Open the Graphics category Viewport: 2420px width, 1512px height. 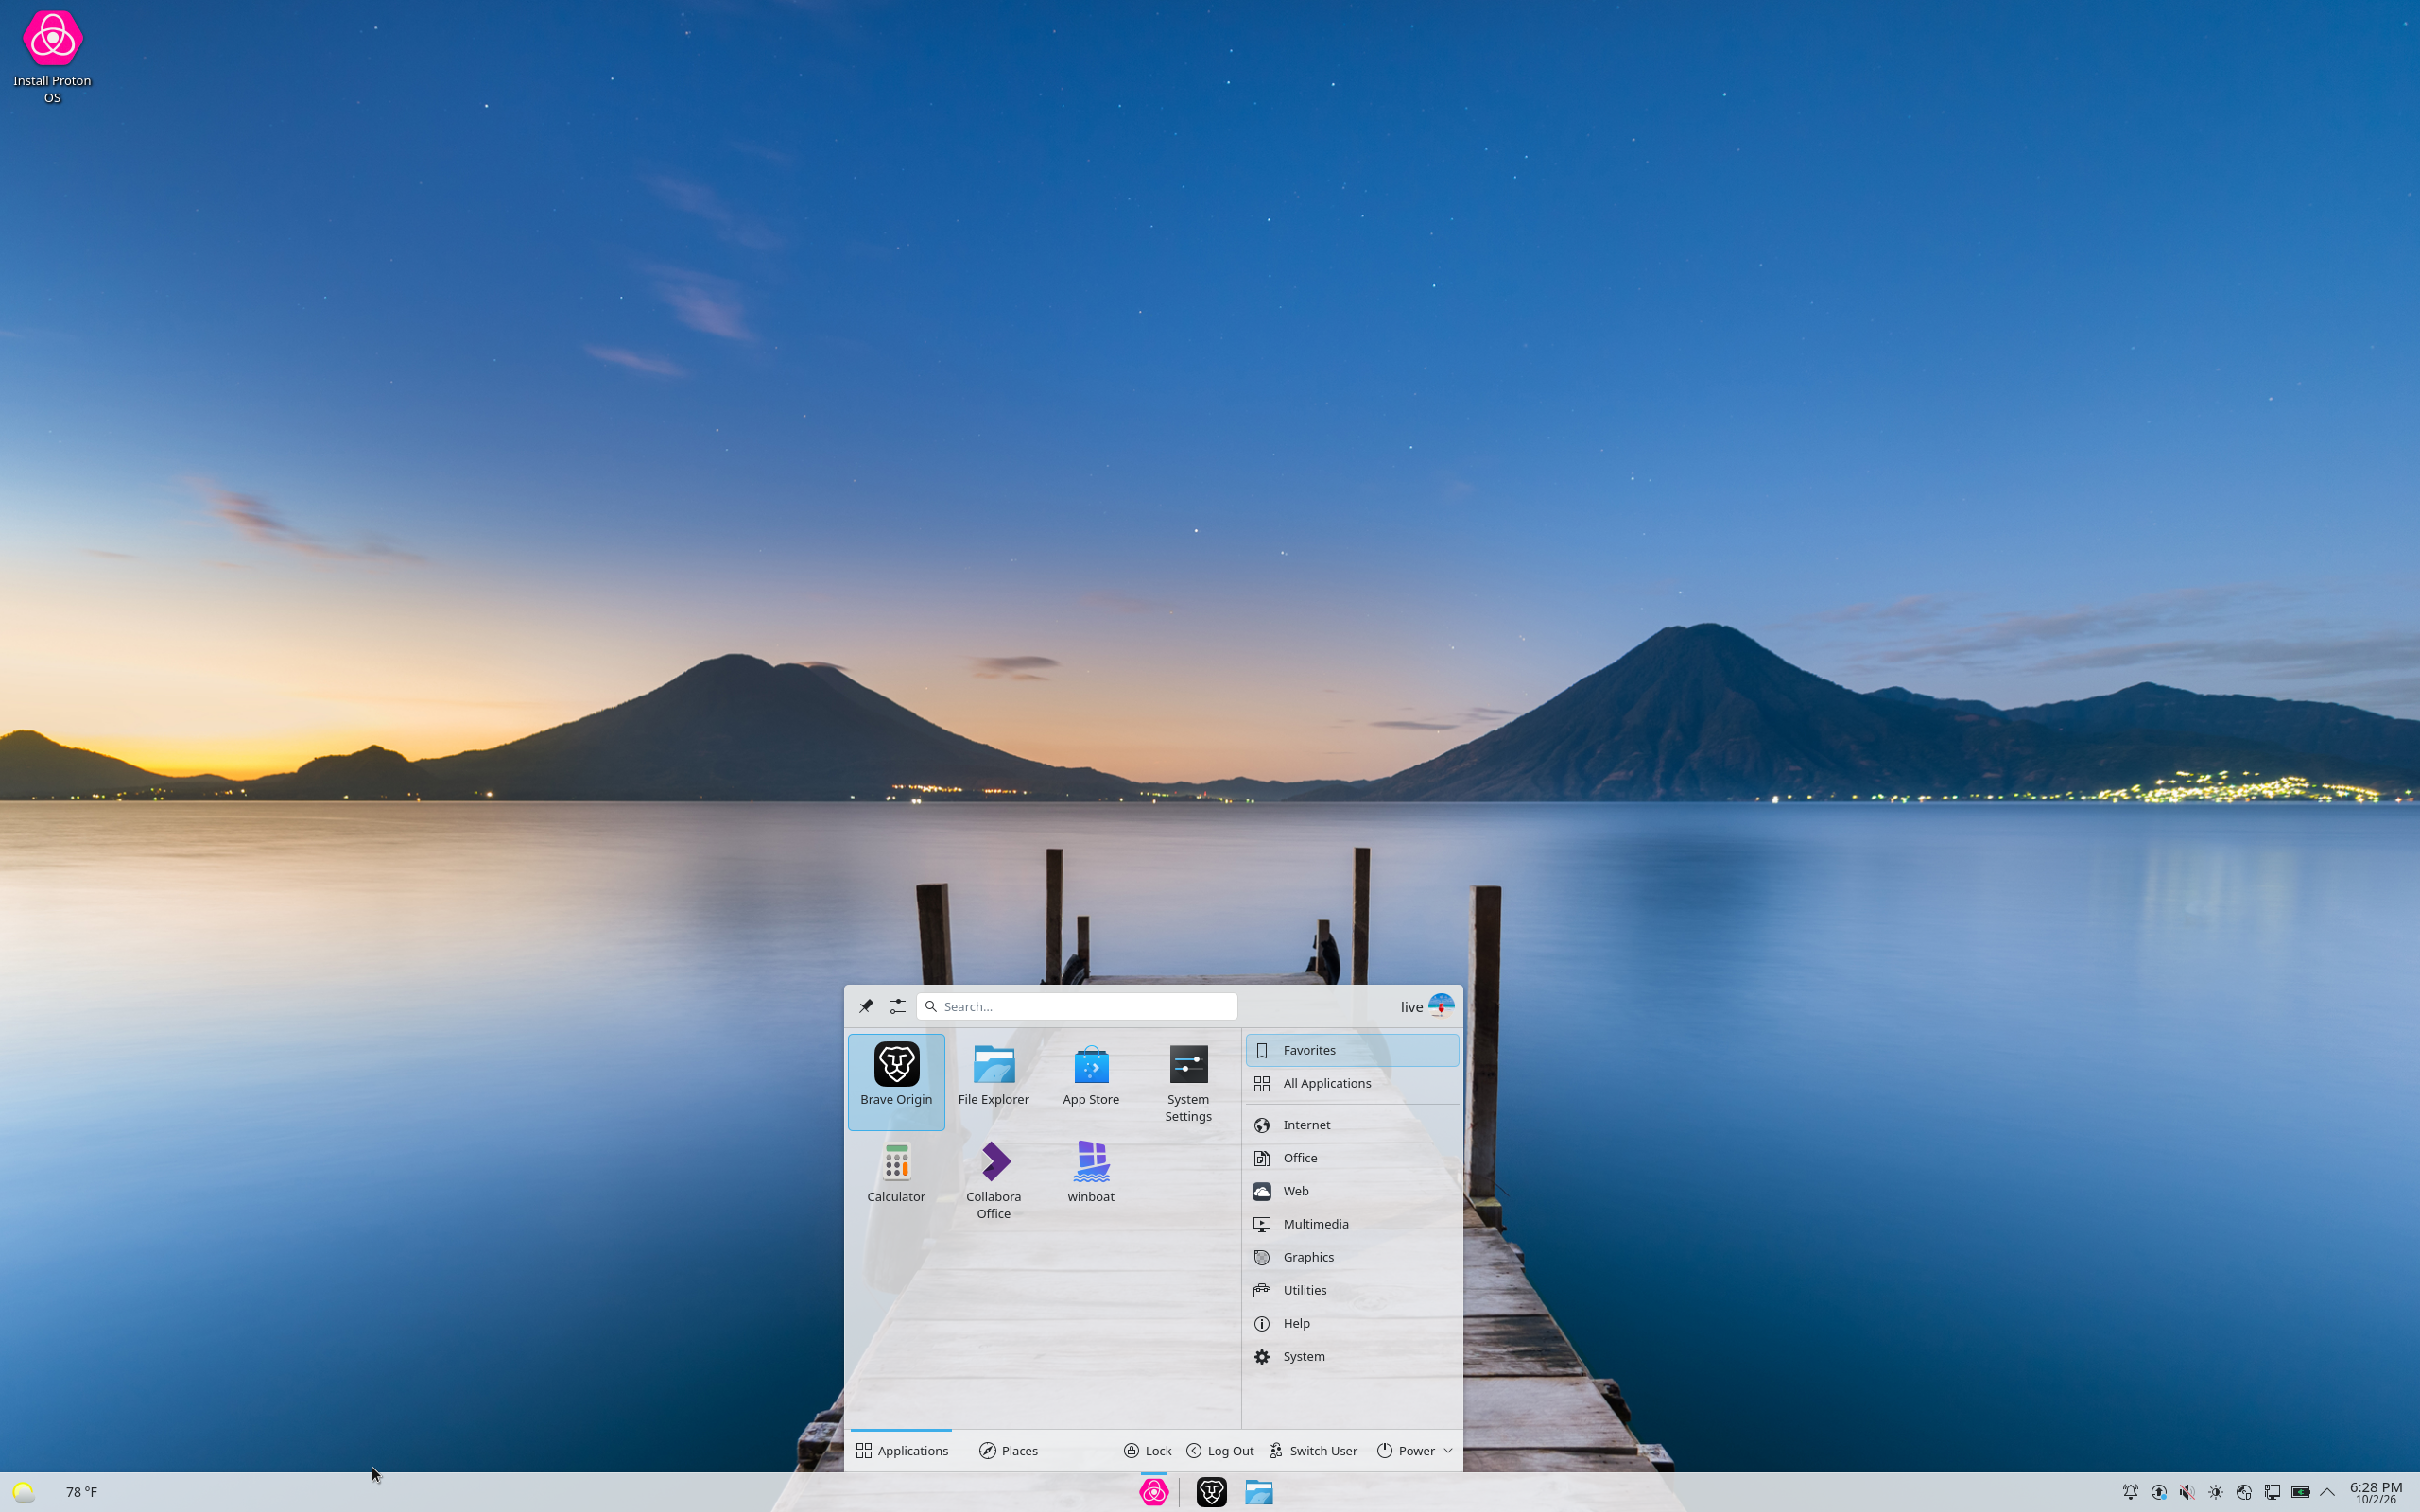pos(1352,1257)
